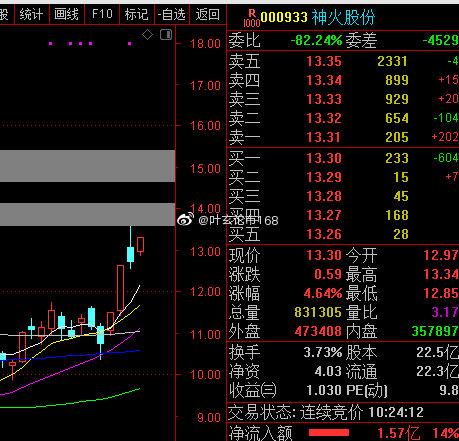Click the 9.00 price axis label
The height and width of the screenshot is (441, 459).
point(209,417)
